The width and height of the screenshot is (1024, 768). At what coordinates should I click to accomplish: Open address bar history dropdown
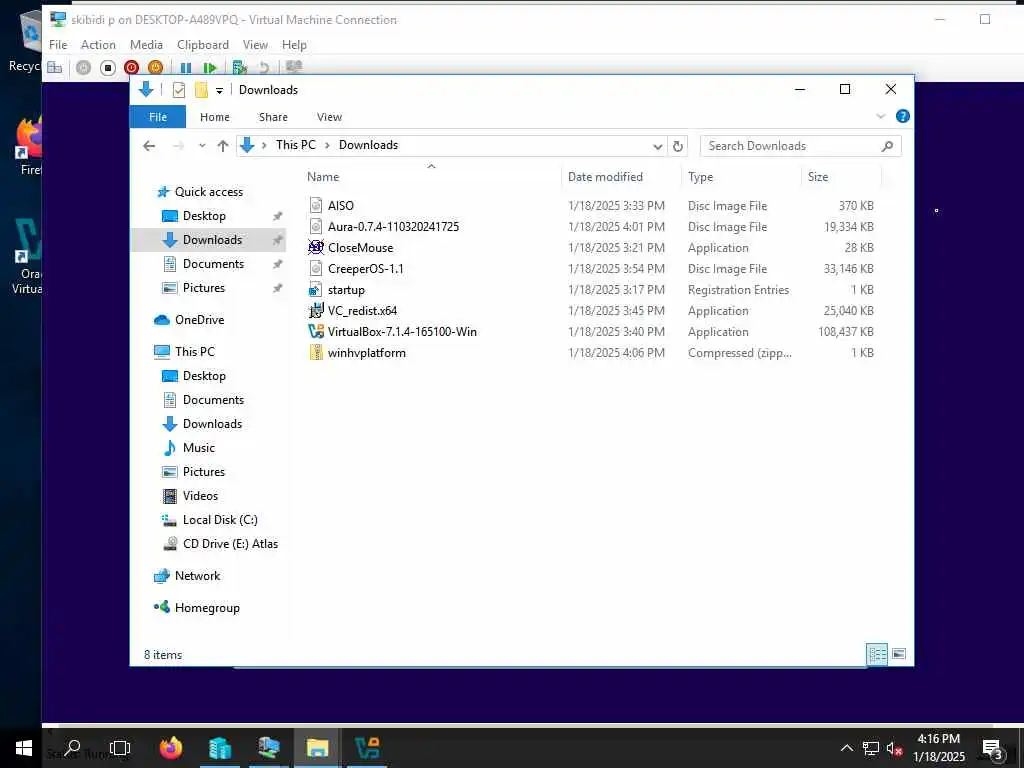click(x=658, y=146)
